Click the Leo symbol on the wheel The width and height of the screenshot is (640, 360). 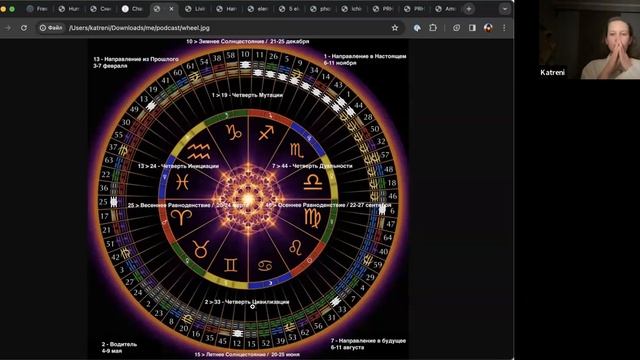(296, 247)
